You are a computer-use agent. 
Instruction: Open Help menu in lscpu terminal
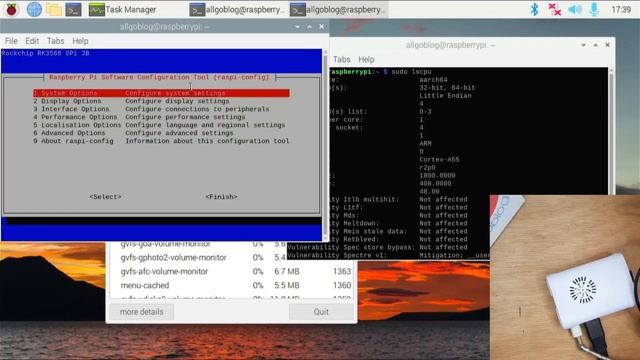click(x=366, y=60)
